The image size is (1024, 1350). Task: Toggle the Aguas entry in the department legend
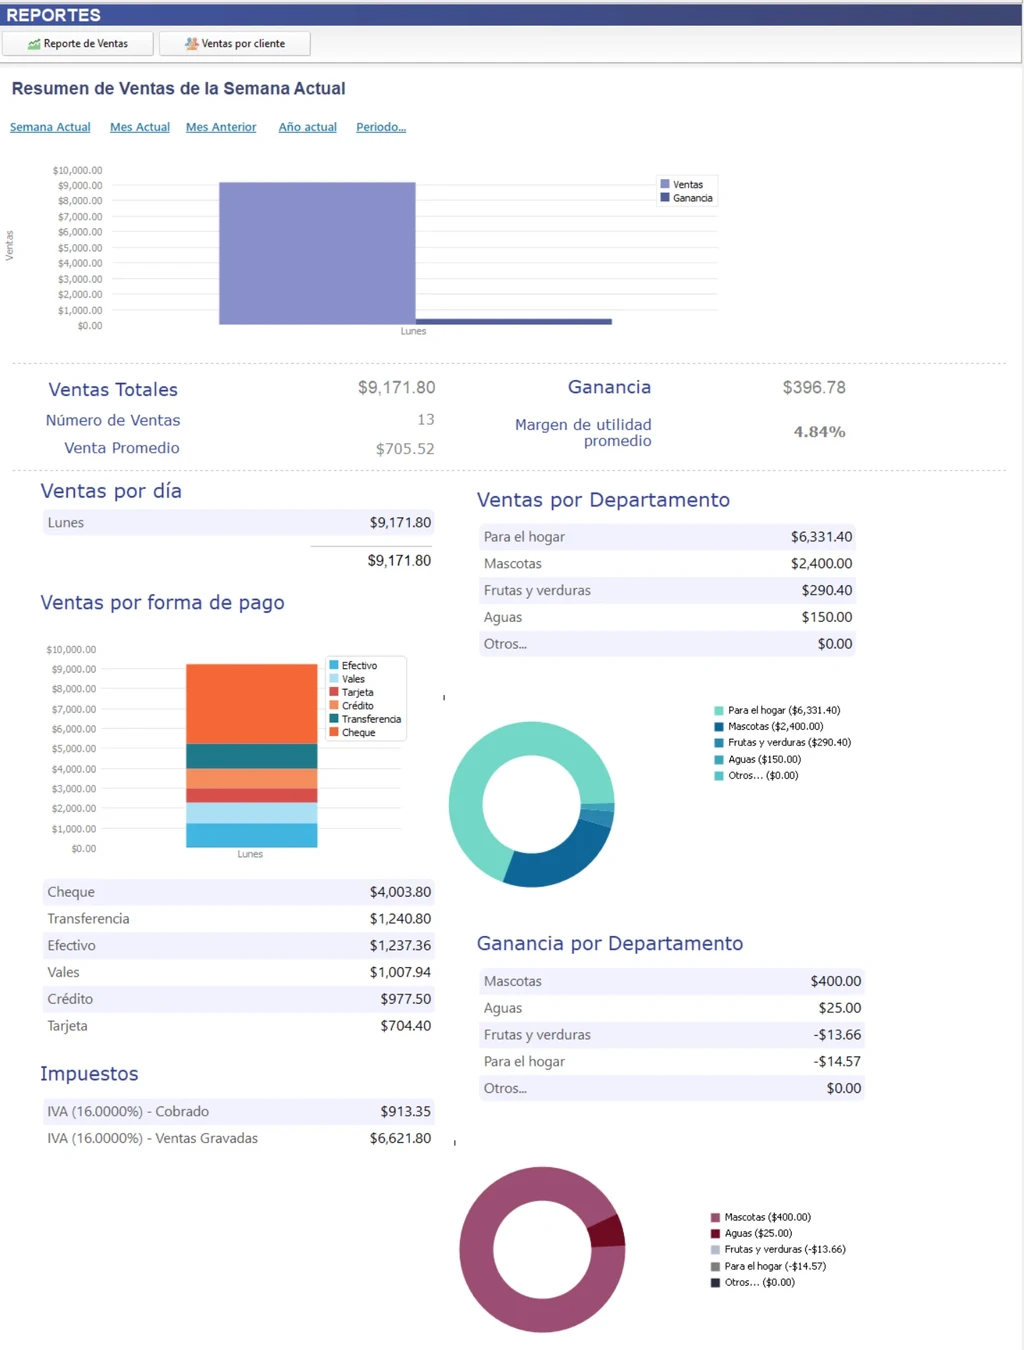(718, 759)
